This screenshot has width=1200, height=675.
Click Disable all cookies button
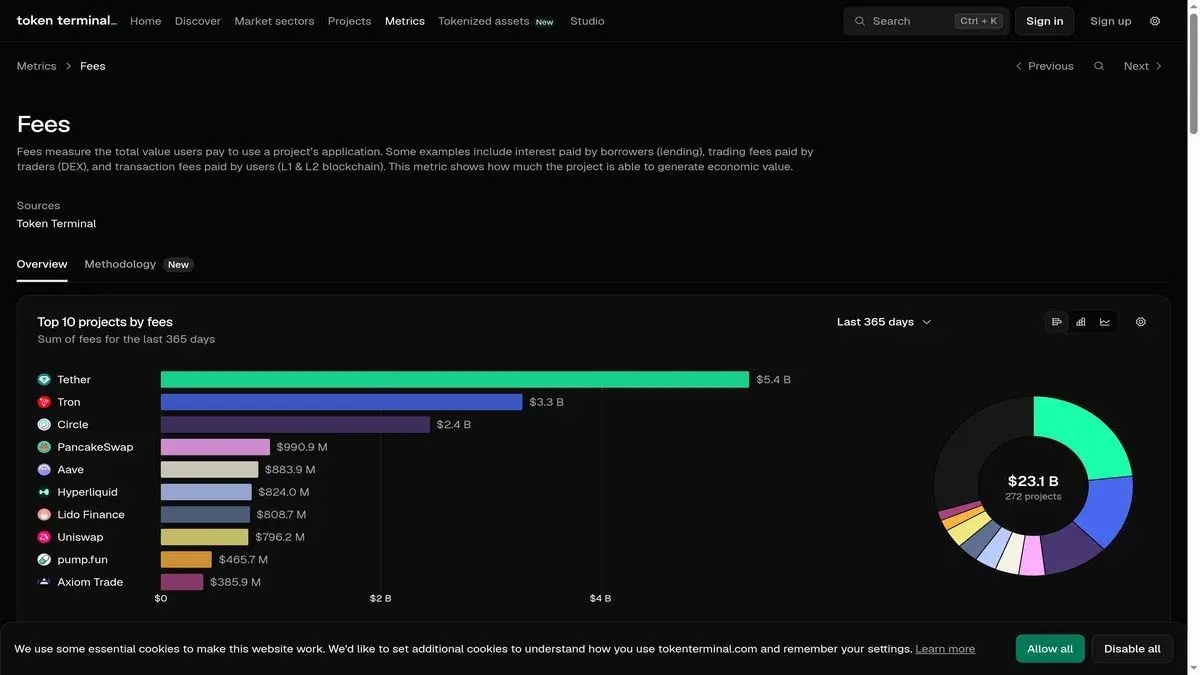pyautogui.click(x=1132, y=649)
